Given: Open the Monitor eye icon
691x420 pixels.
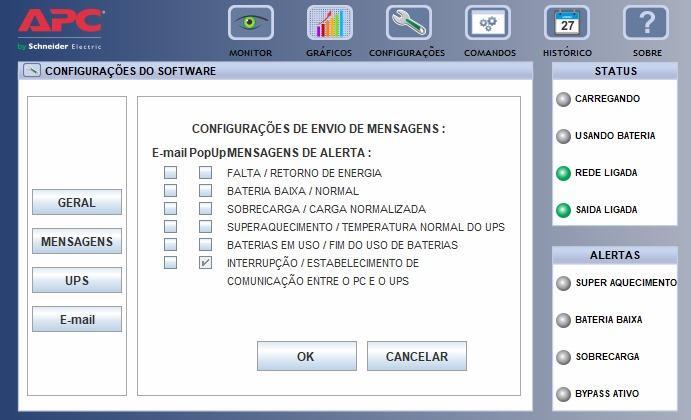Looking at the screenshot, I should click(x=251, y=23).
